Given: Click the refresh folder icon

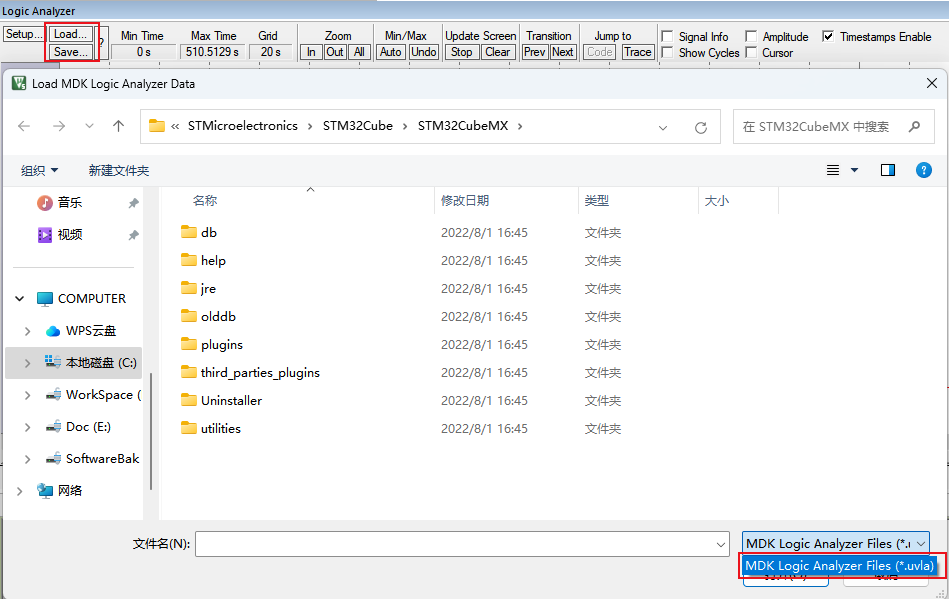Looking at the screenshot, I should [701, 127].
